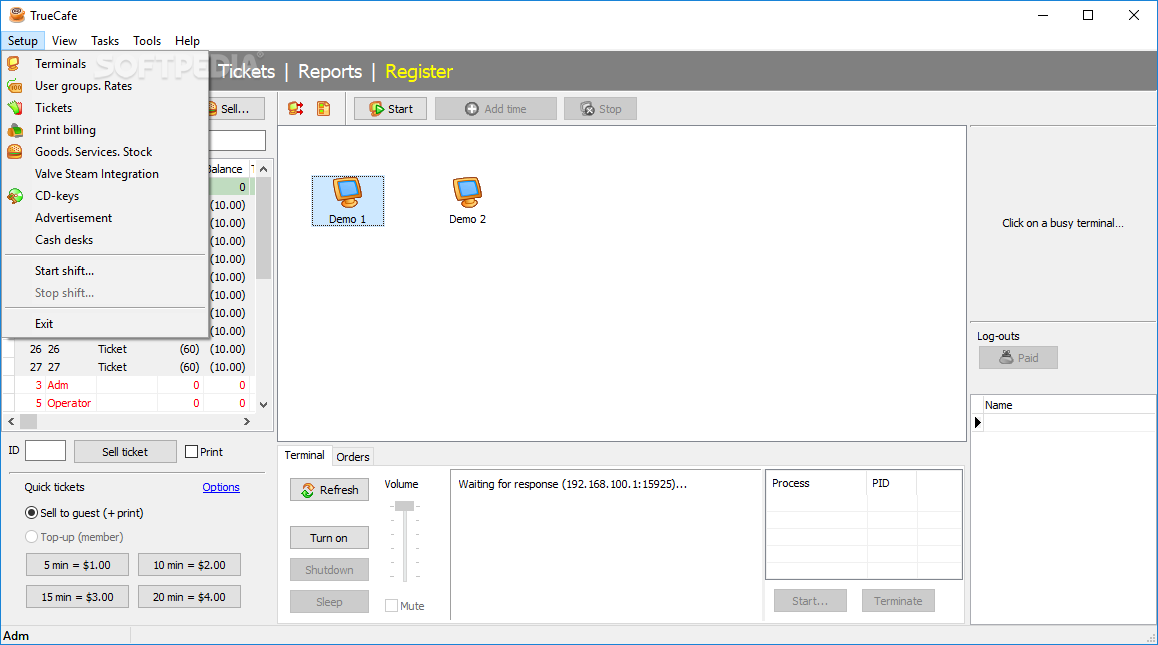Click the search field above Balance column
Screen dimensions: 1158x645
(237, 140)
